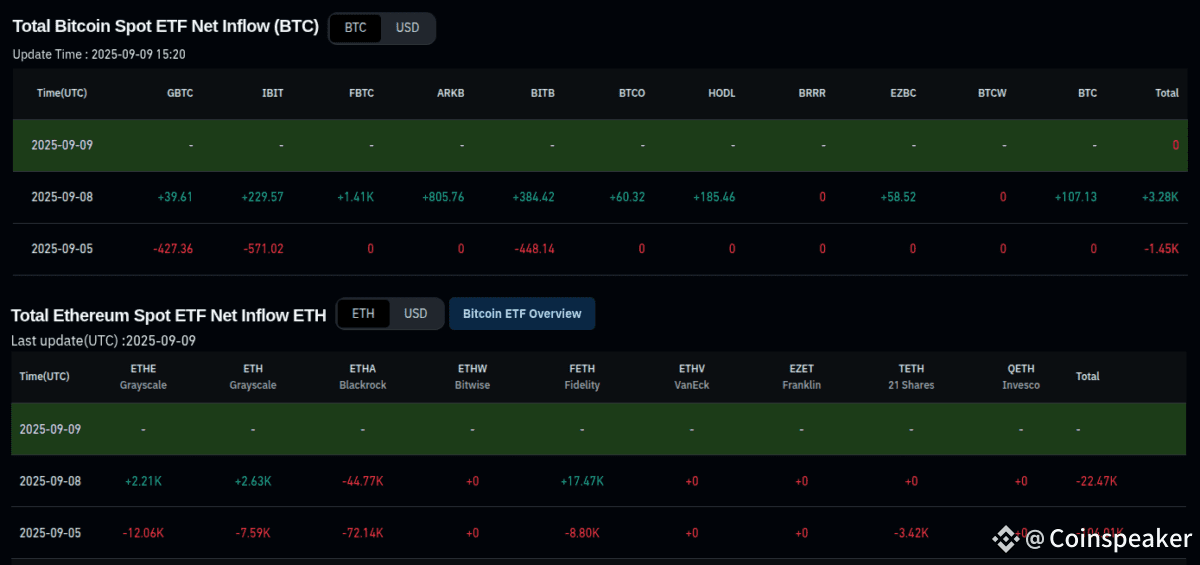Click the 2025-09-08 date in Bitcoin table
The image size is (1200, 565).
pyautogui.click(x=62, y=197)
